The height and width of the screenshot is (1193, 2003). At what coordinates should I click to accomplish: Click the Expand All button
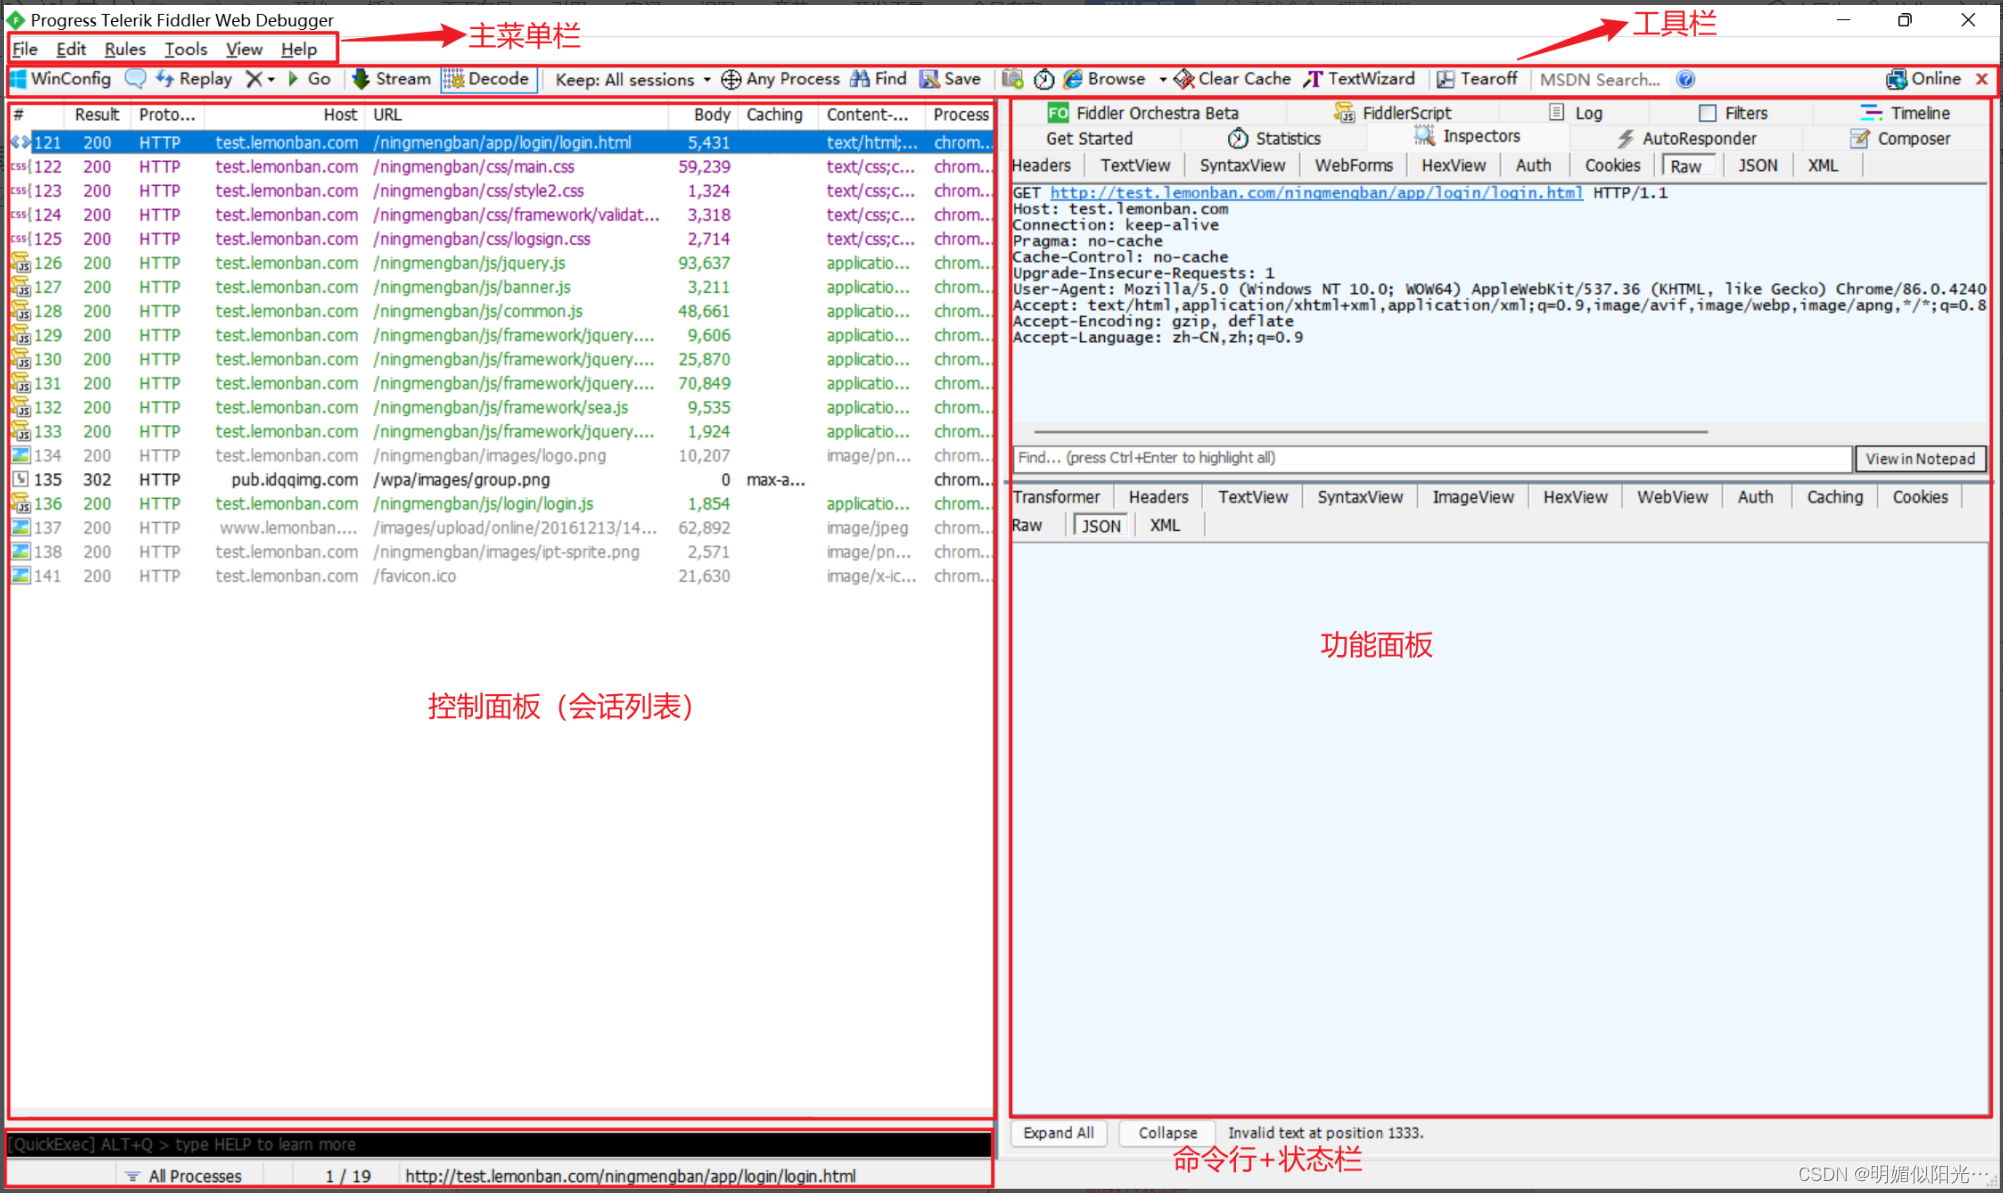click(x=1057, y=1132)
